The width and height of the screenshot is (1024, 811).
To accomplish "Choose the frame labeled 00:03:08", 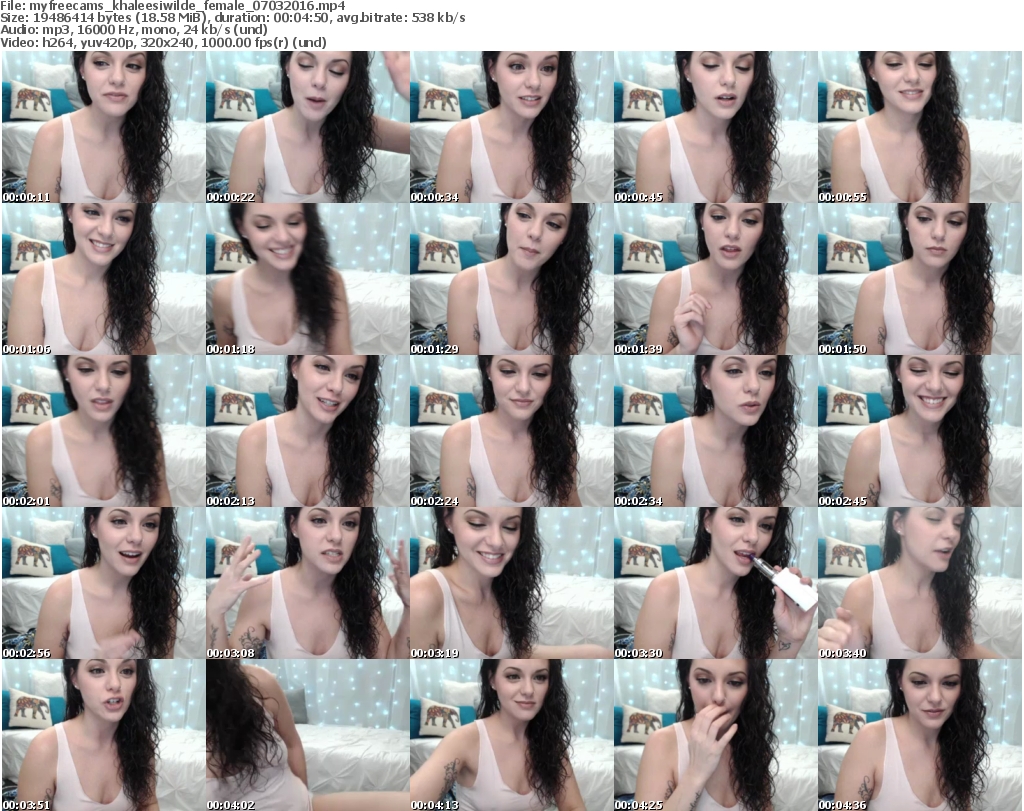I will (308, 583).
